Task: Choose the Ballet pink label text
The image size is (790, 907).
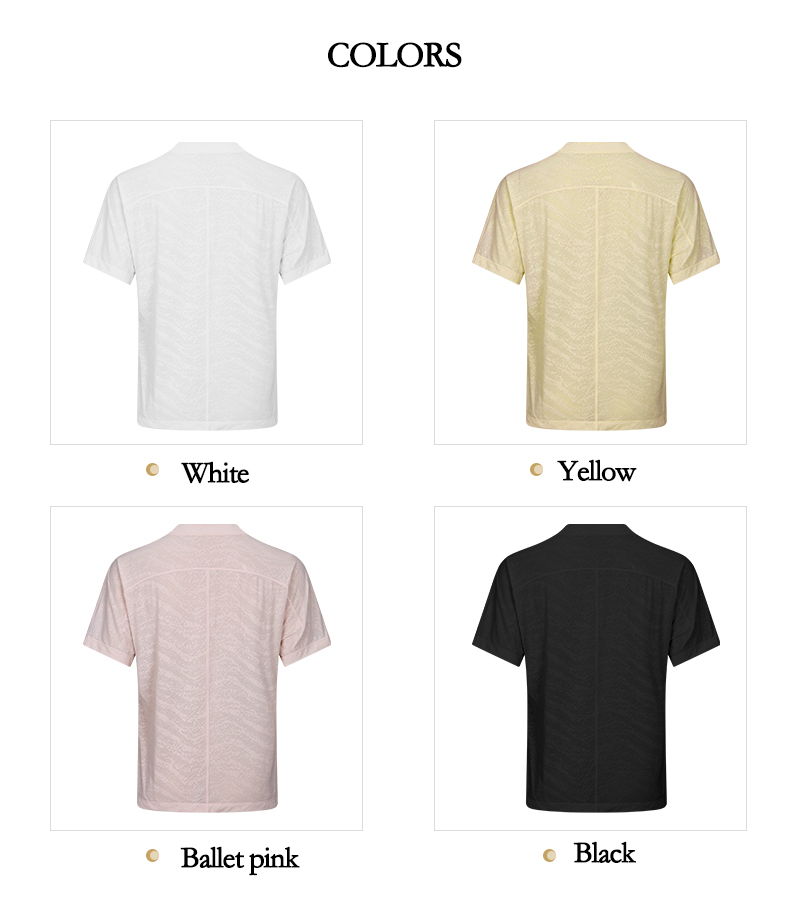Action: tap(239, 858)
